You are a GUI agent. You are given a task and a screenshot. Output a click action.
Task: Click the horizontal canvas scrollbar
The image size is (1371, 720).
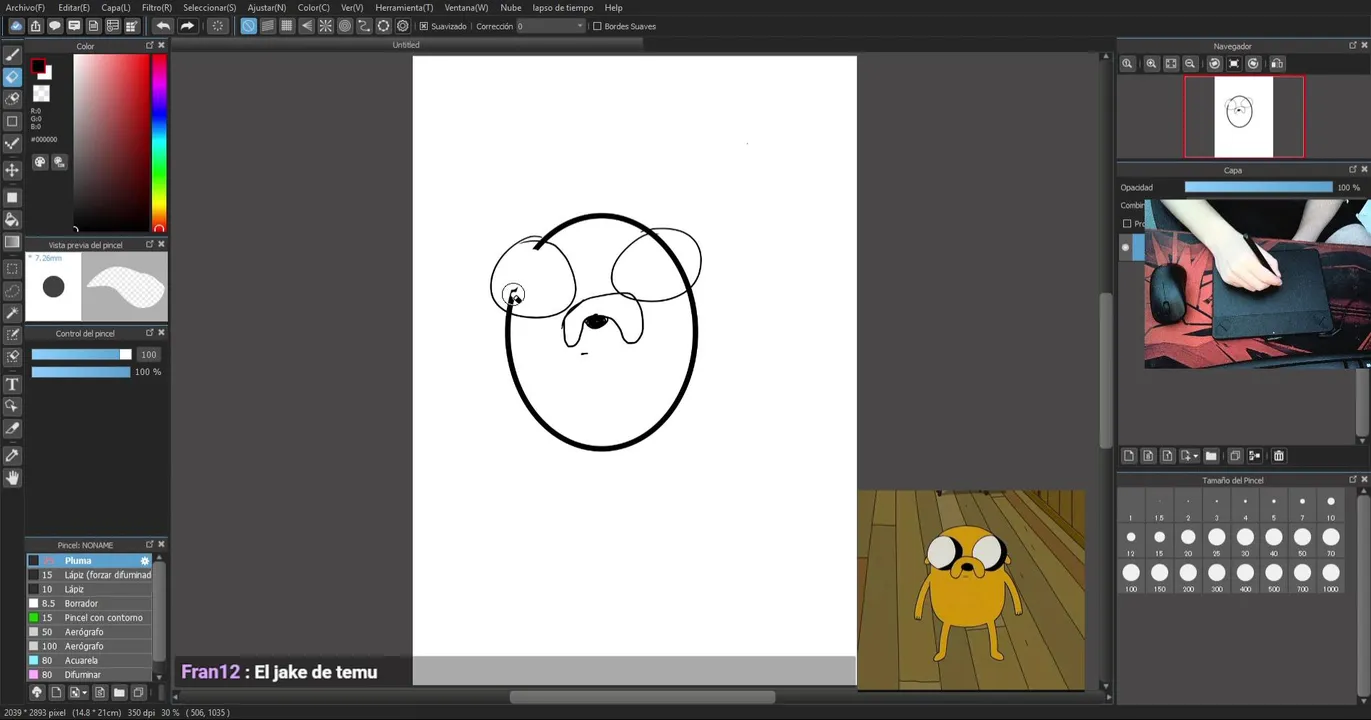643,697
